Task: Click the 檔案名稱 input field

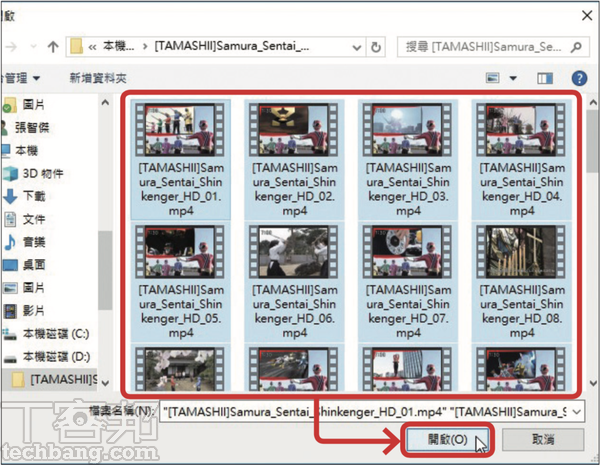Action: coord(364,412)
